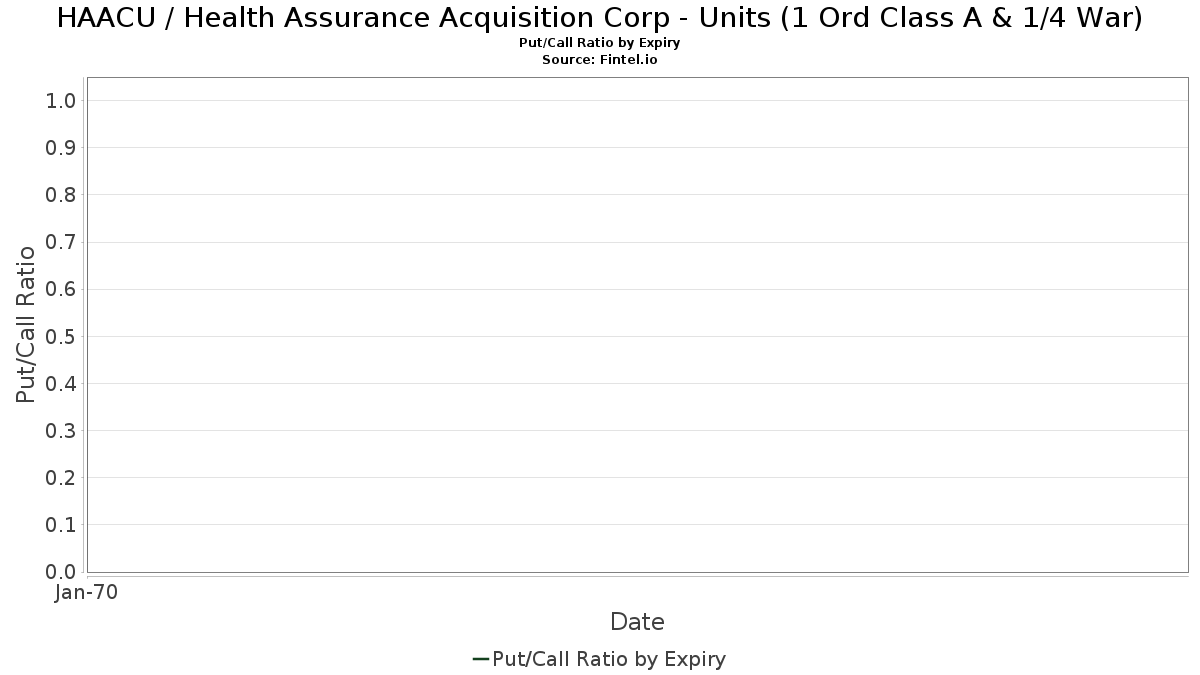The height and width of the screenshot is (675, 1200).
Task: Click the 0.7 y-axis tick label
Action: click(61, 242)
